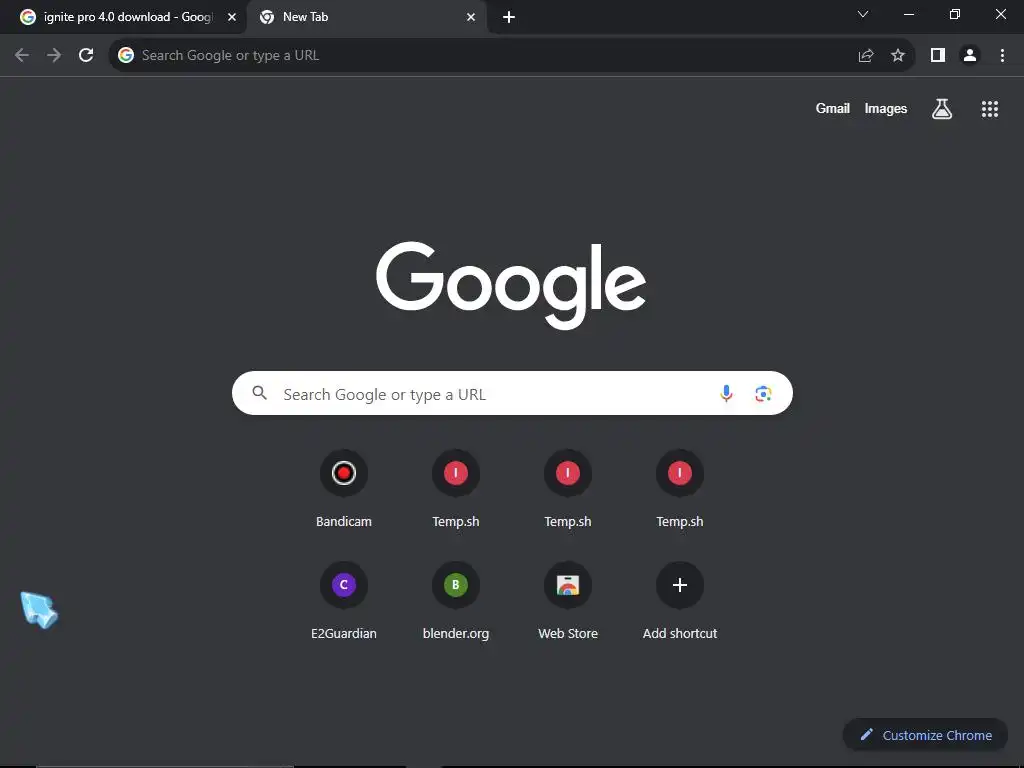Bookmark this tab with the star icon
The image size is (1024, 768).
pyautogui.click(x=898, y=56)
